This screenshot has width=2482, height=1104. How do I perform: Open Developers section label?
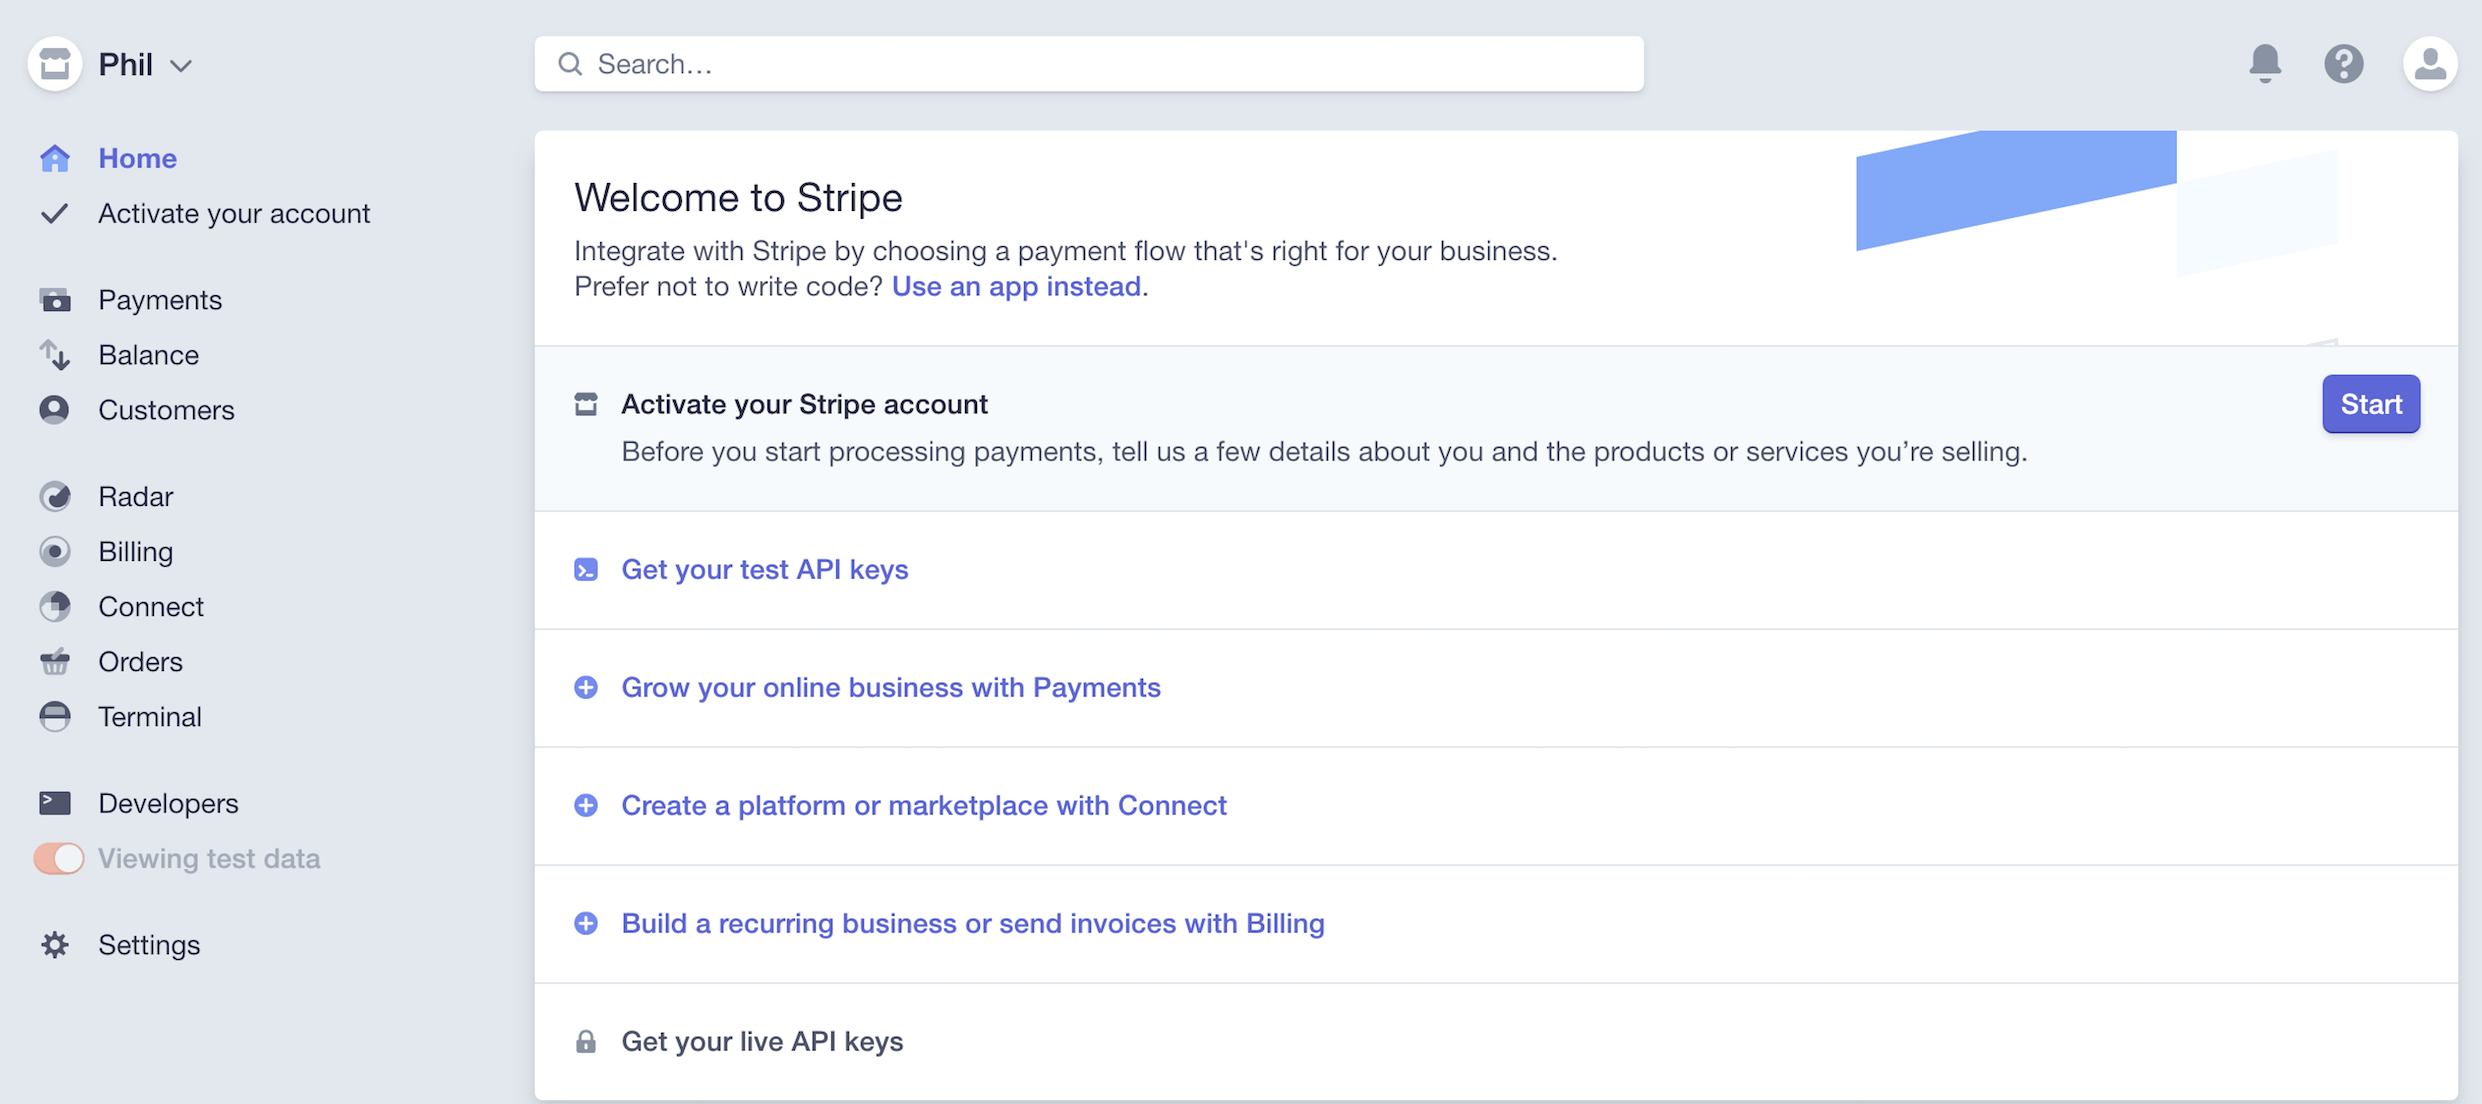(168, 803)
